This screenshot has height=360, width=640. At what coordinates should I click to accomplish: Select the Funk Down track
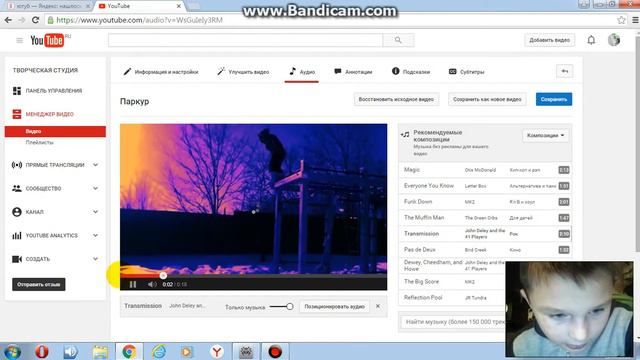485,202
